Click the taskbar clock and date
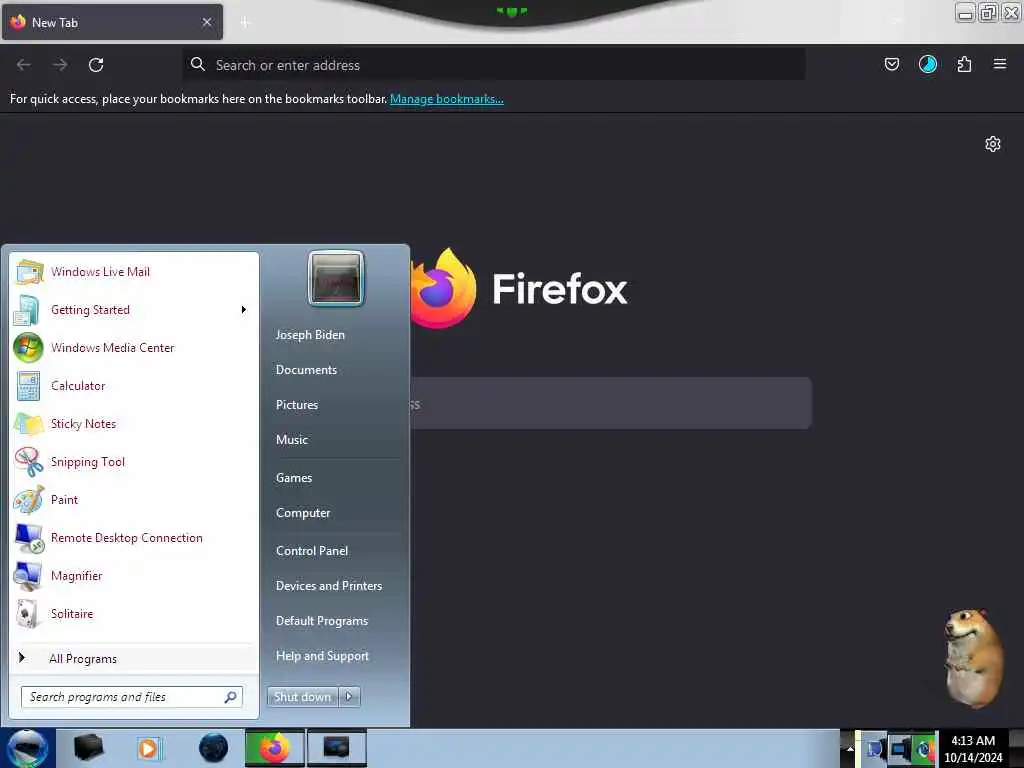Viewport: 1024px width, 768px height. [972, 748]
